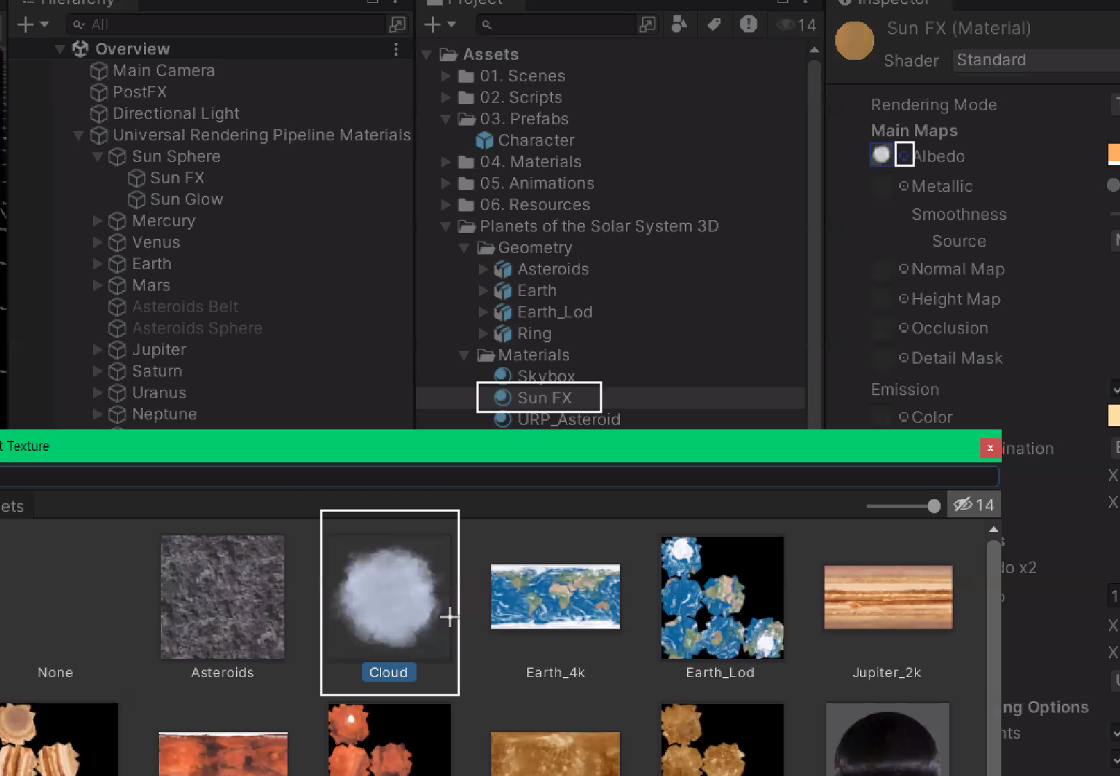Collapse Universal Rendering Pipeline Materials object
This screenshot has height=776, width=1120.
79,135
